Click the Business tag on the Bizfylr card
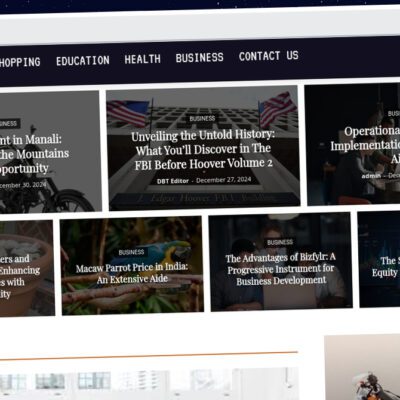This screenshot has width=400, height=400. [x=280, y=242]
